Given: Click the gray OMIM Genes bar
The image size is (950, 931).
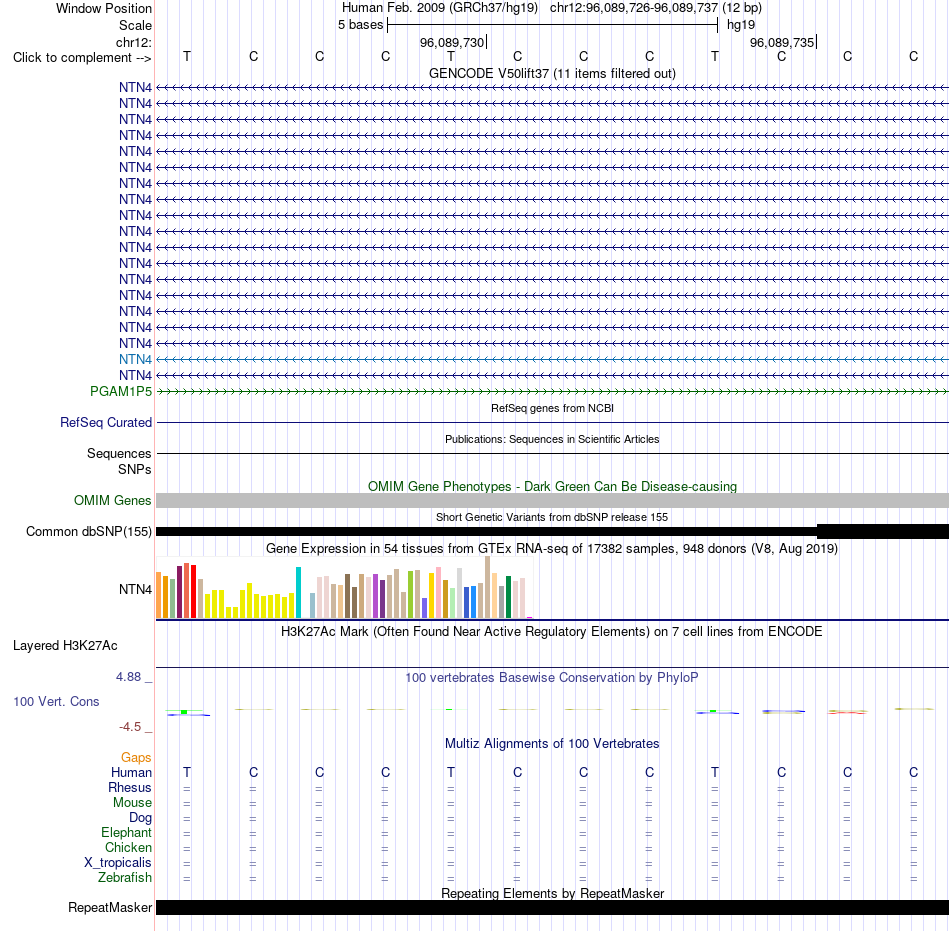Looking at the screenshot, I should pyautogui.click(x=552, y=500).
